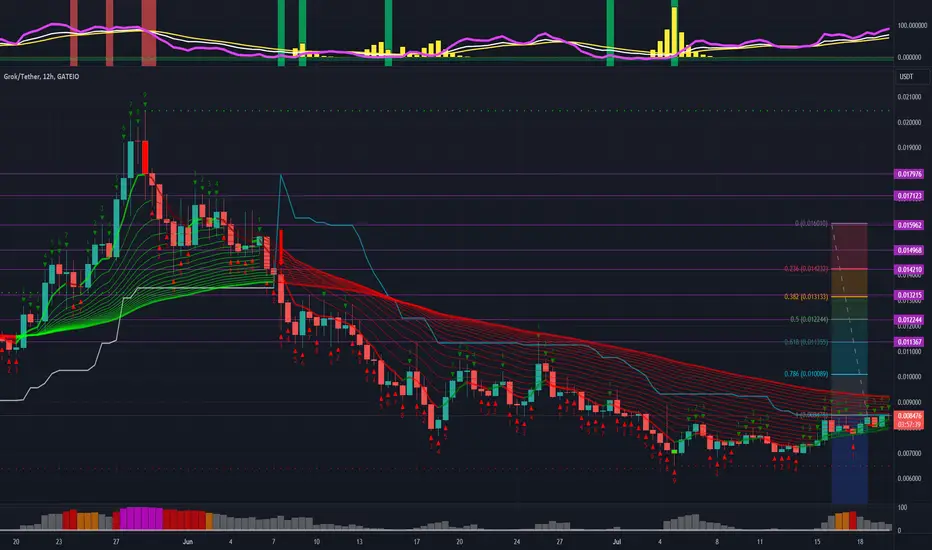The height and width of the screenshot is (550, 932).
Task: Select the 0.017976 purple price label
Action: (x=909, y=174)
